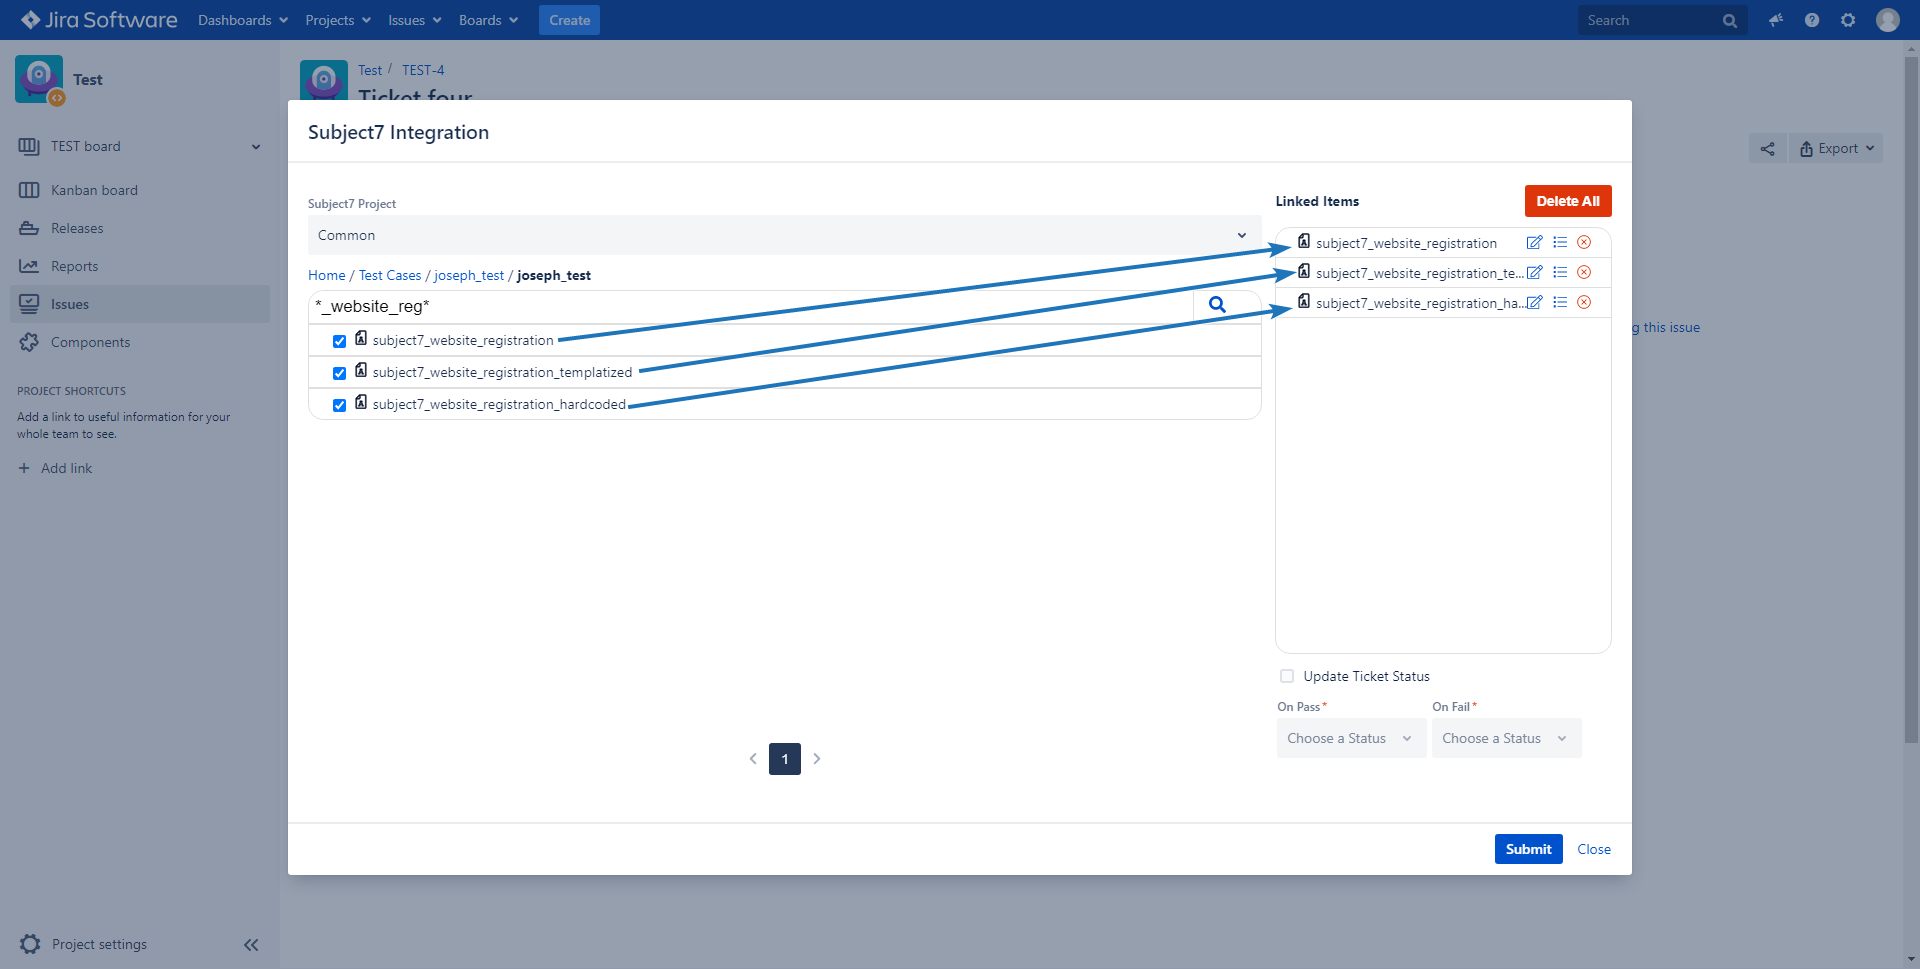Click the Test Cases breadcrumb link
The height and width of the screenshot is (969, 1920).
390,275
